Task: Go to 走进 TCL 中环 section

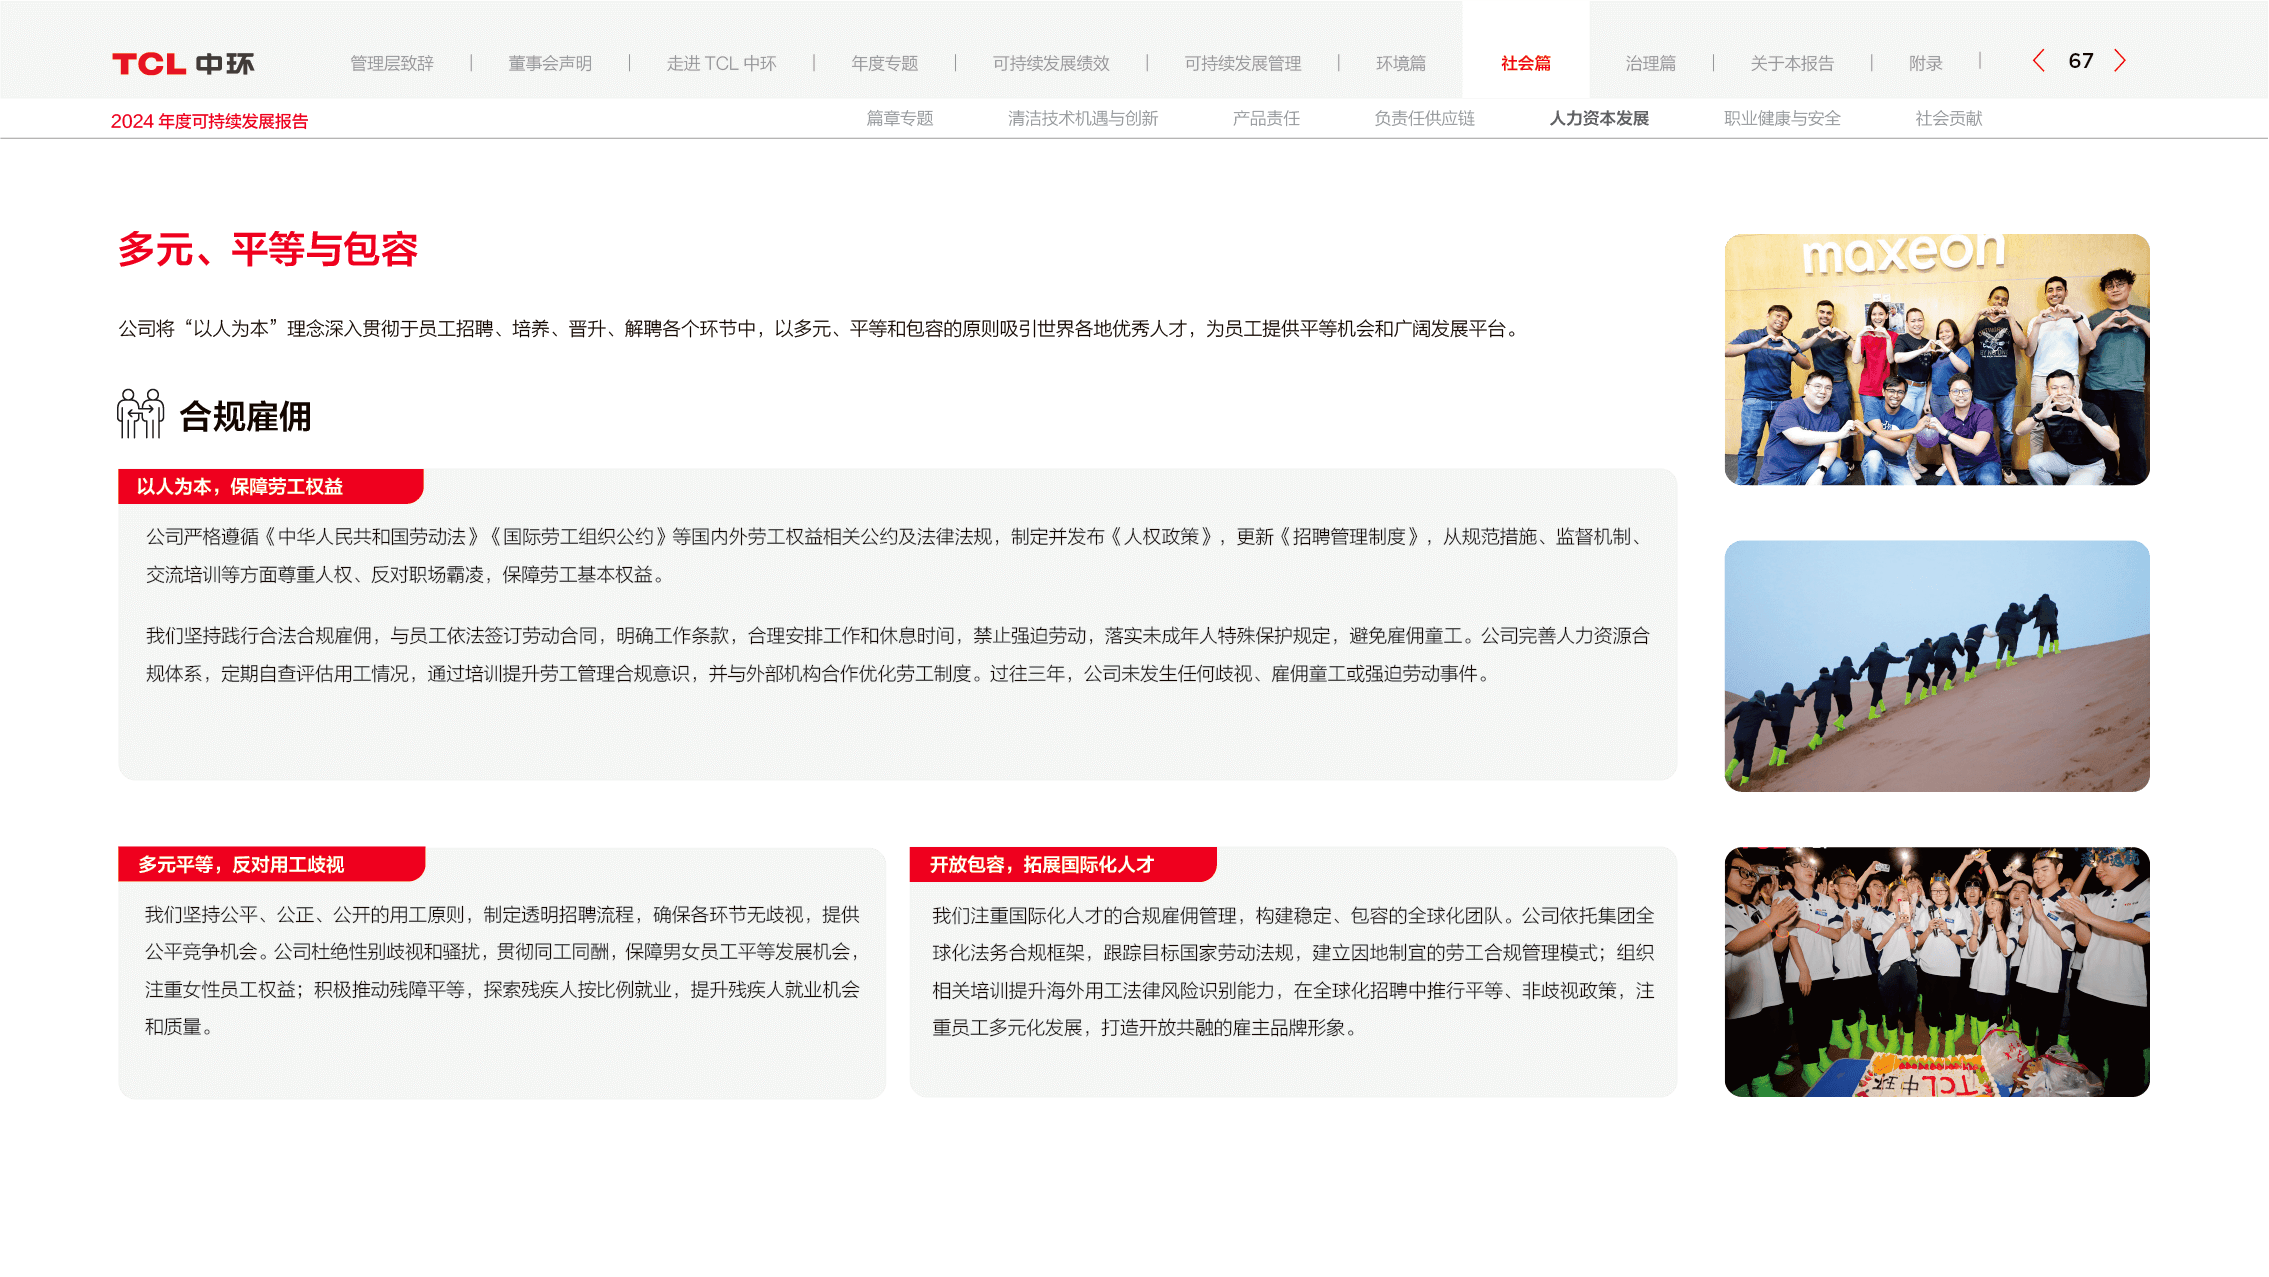Action: coord(721,64)
